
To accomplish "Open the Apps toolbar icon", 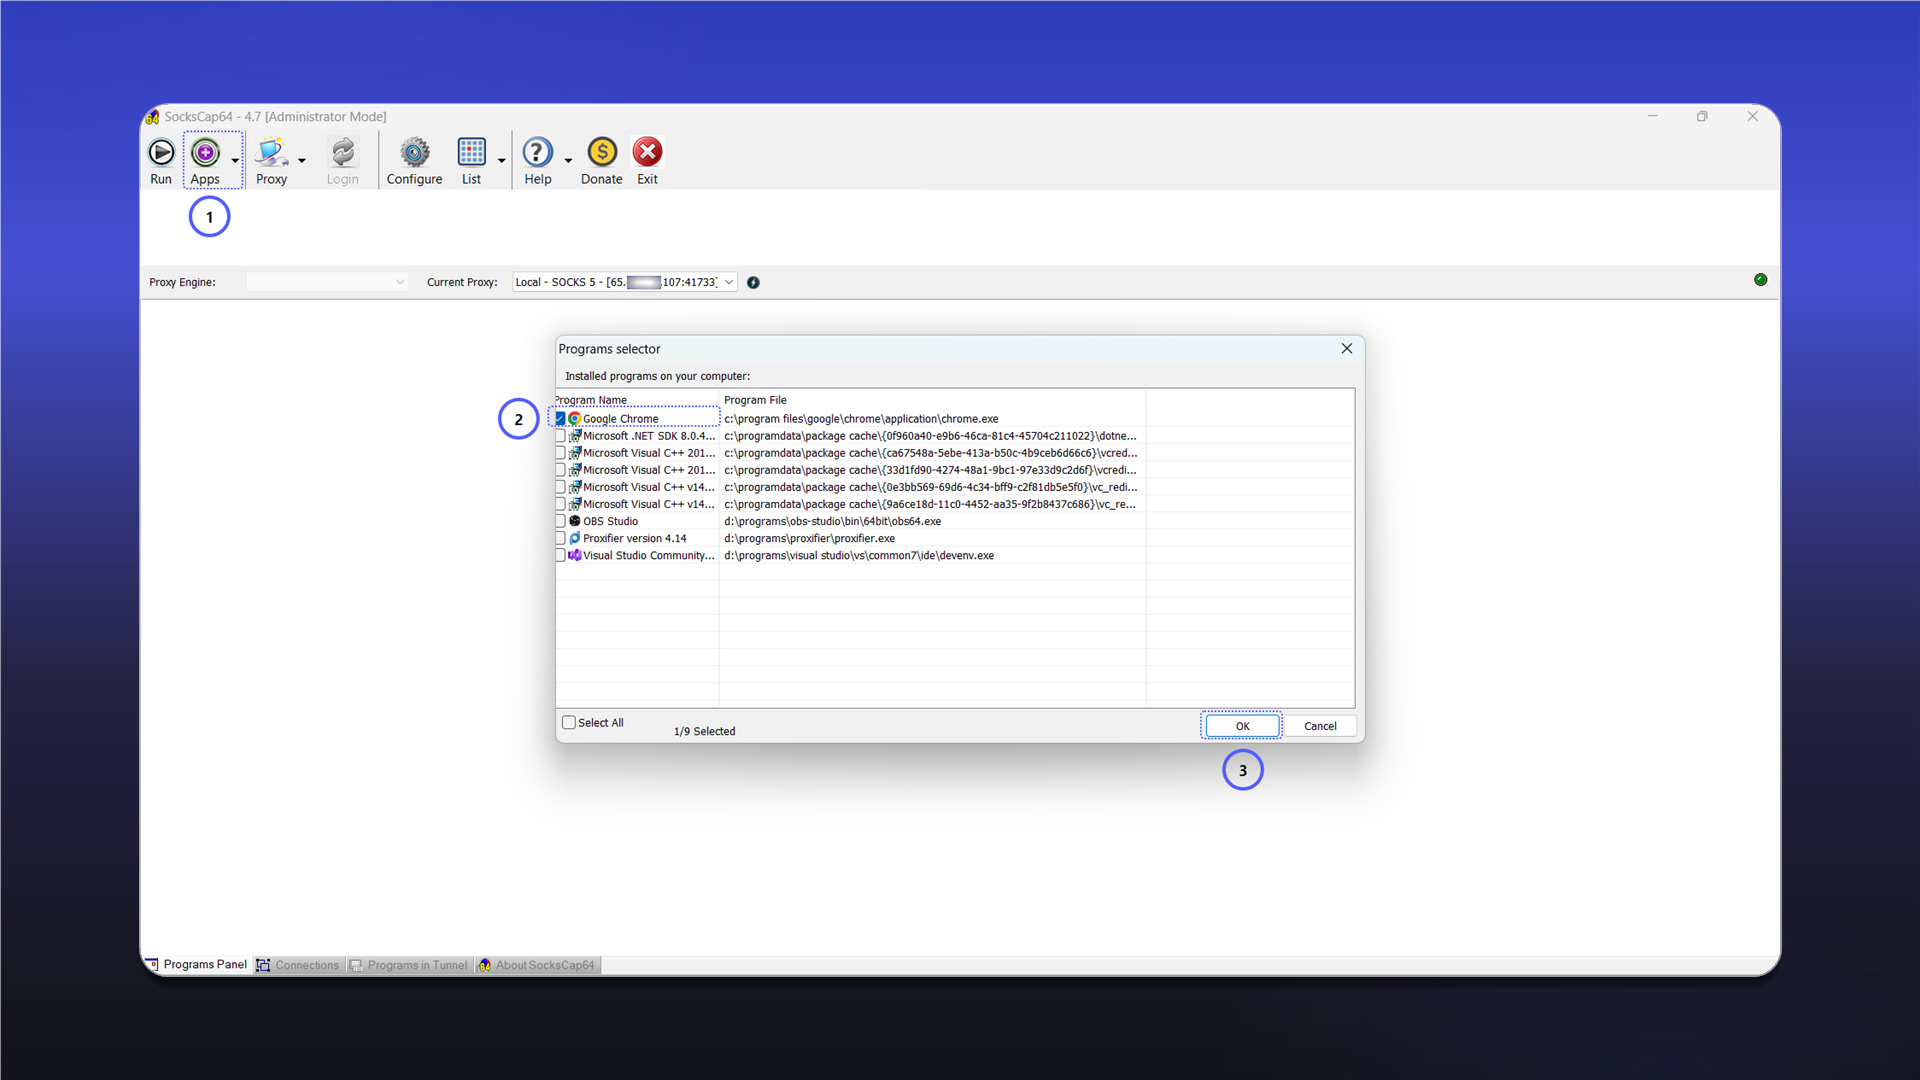I will [x=205, y=152].
